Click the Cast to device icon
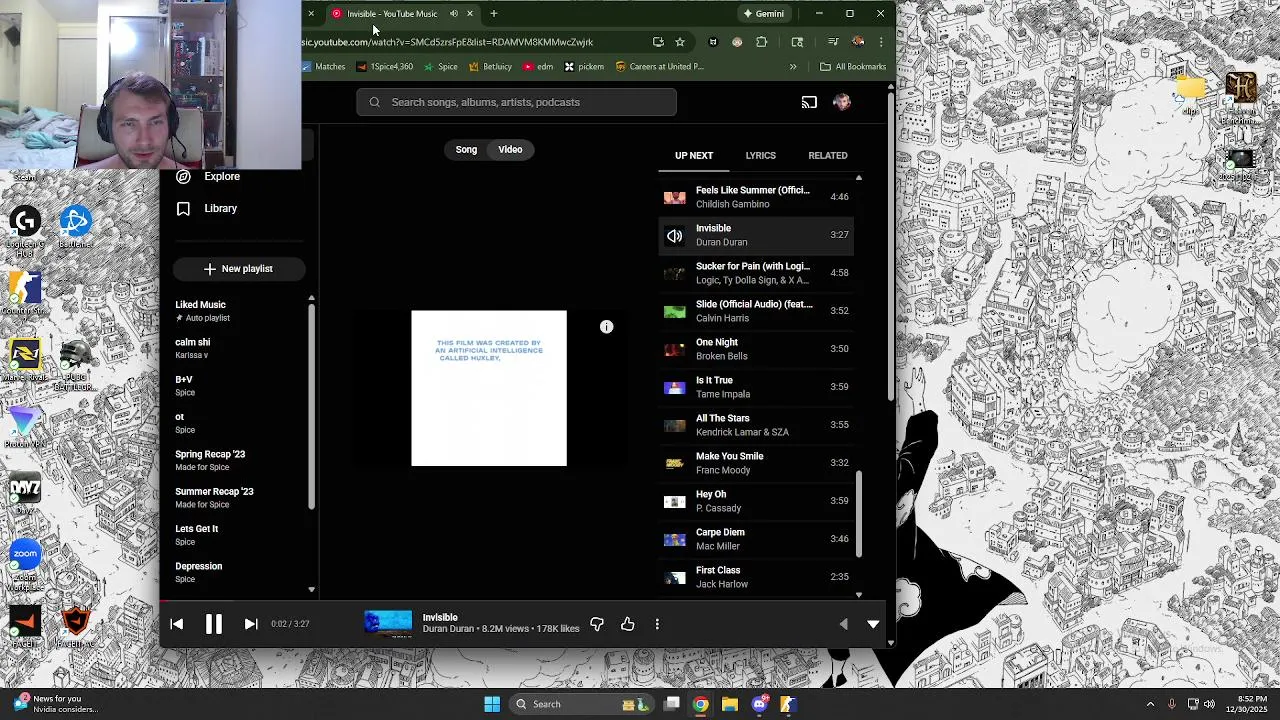The width and height of the screenshot is (1280, 720). tap(809, 102)
